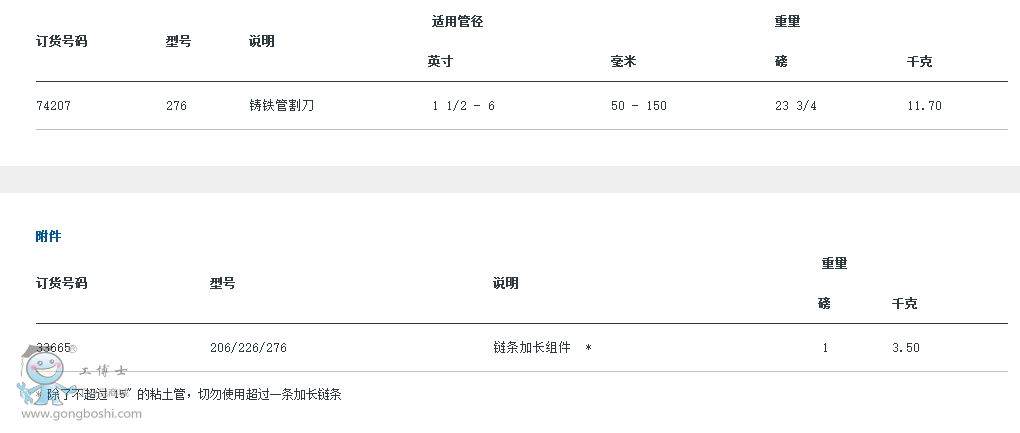Image resolution: width=1020 pixels, height=433 pixels.
Task: Select order number 74207
Action: (53, 105)
